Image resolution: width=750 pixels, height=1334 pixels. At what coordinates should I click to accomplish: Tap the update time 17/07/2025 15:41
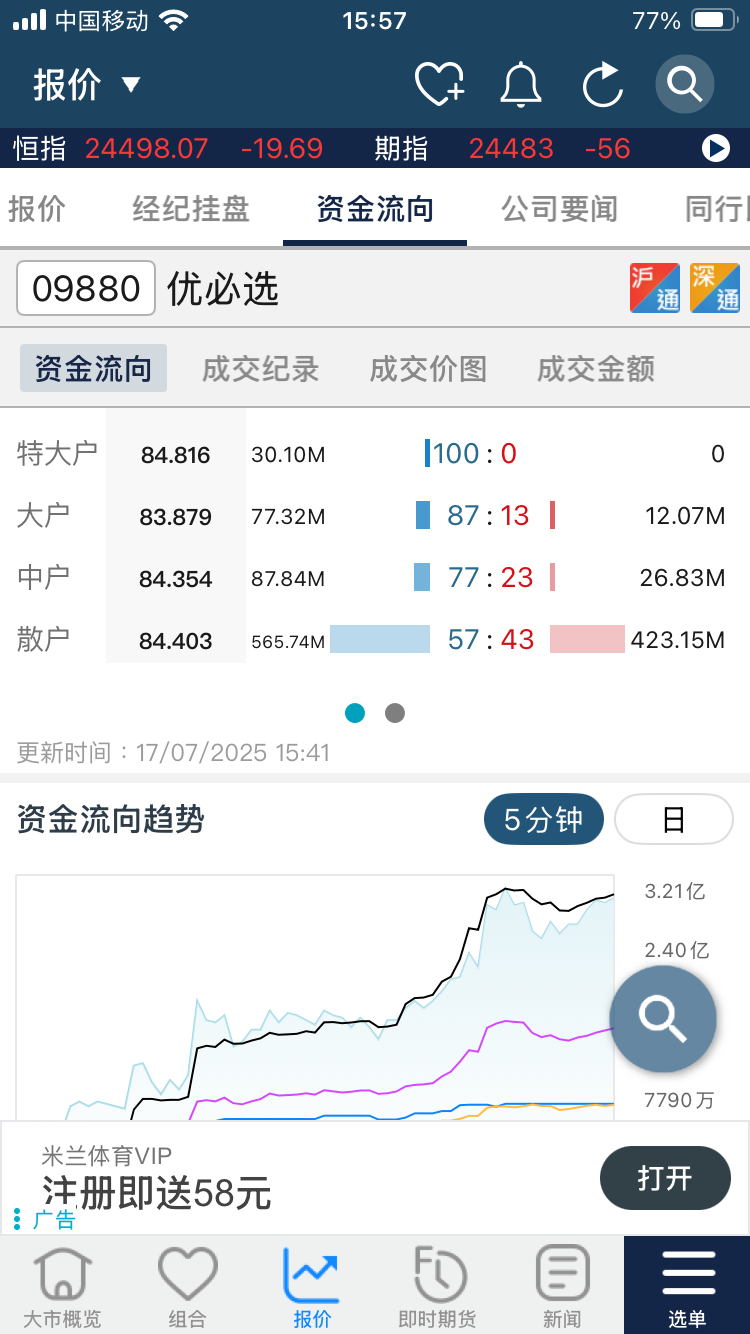tap(233, 752)
